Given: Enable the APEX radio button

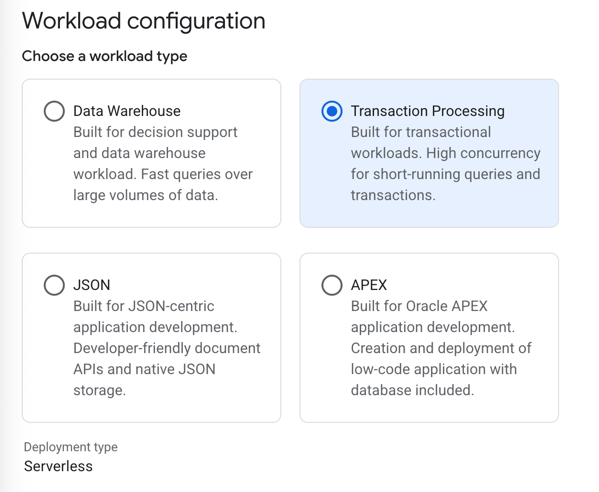Looking at the screenshot, I should coord(332,285).
